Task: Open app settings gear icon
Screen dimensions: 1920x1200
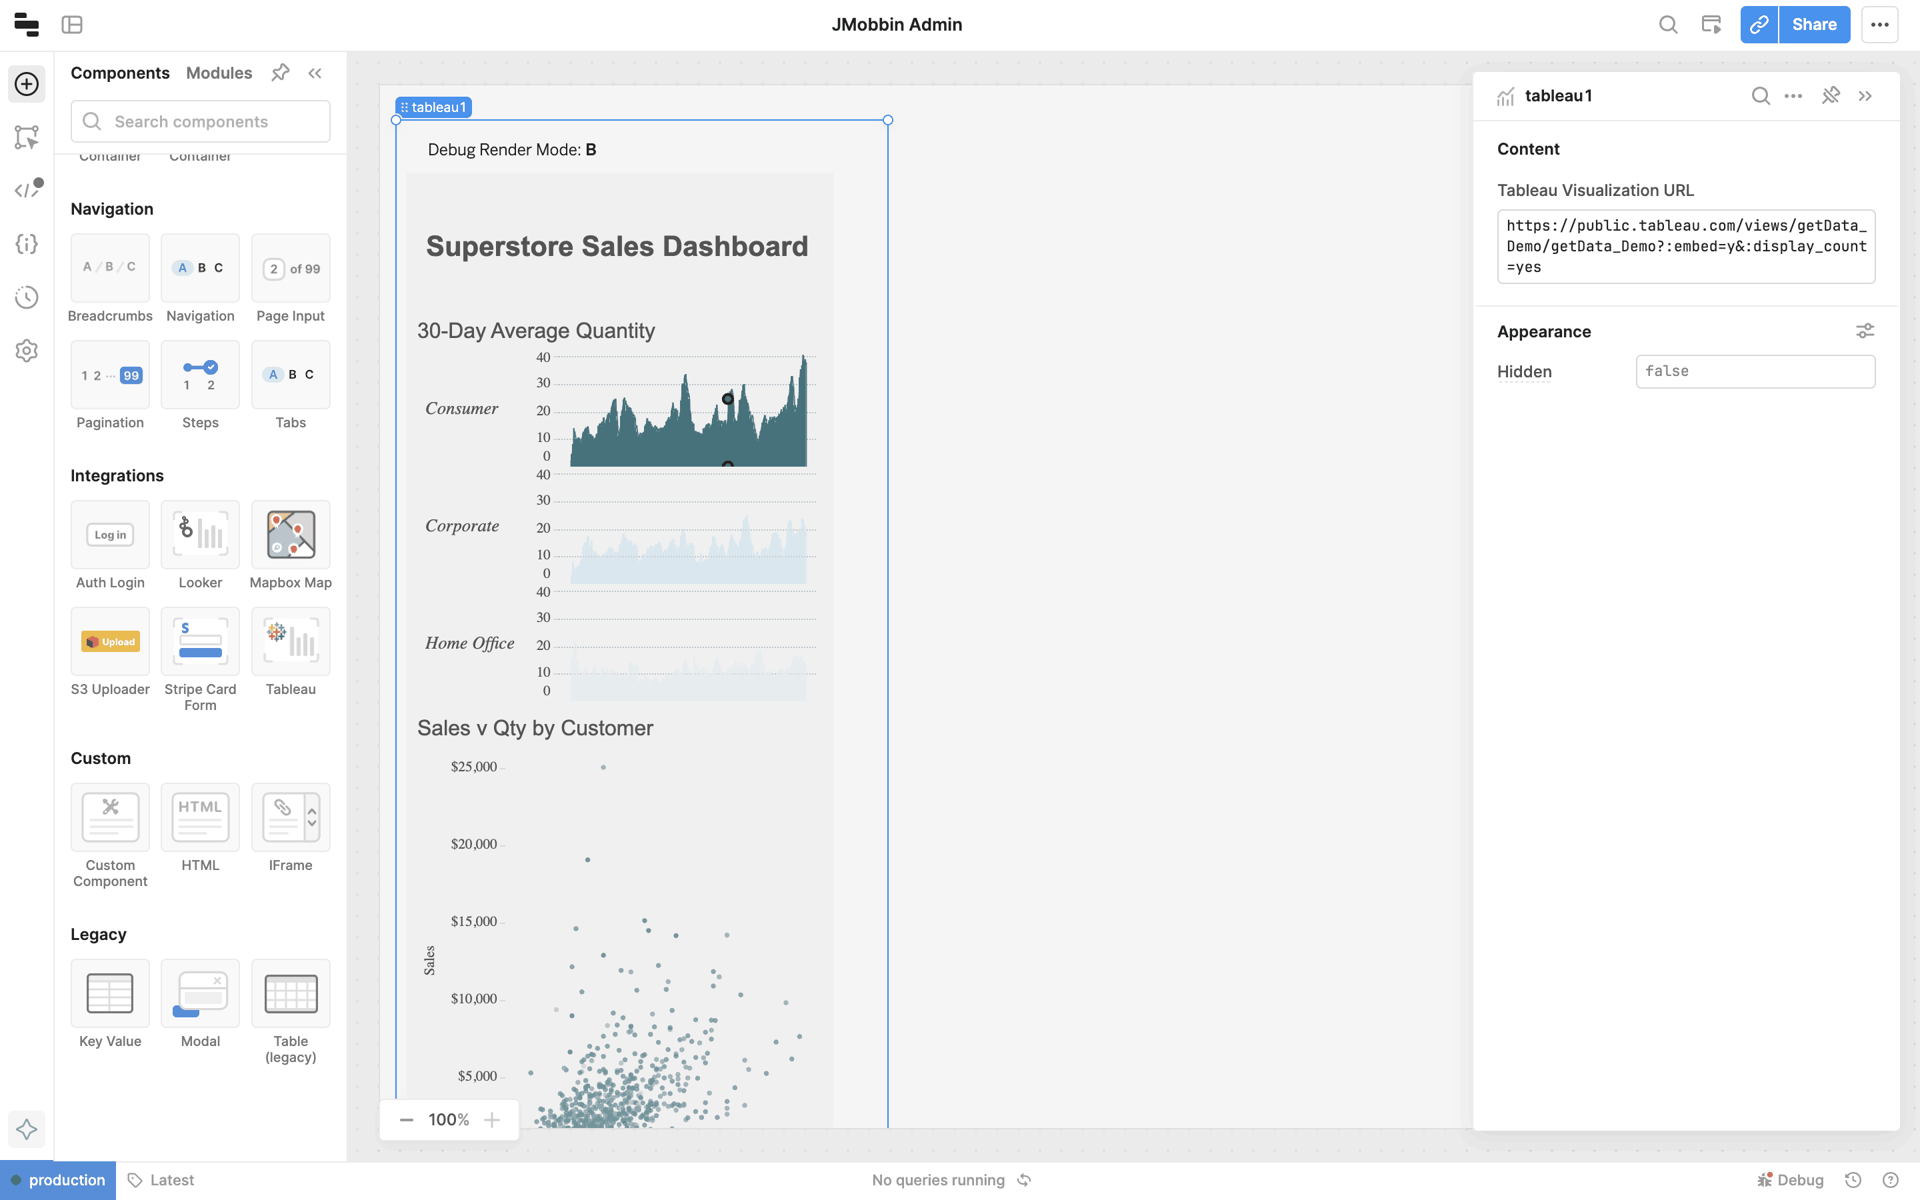Action: click(27, 351)
